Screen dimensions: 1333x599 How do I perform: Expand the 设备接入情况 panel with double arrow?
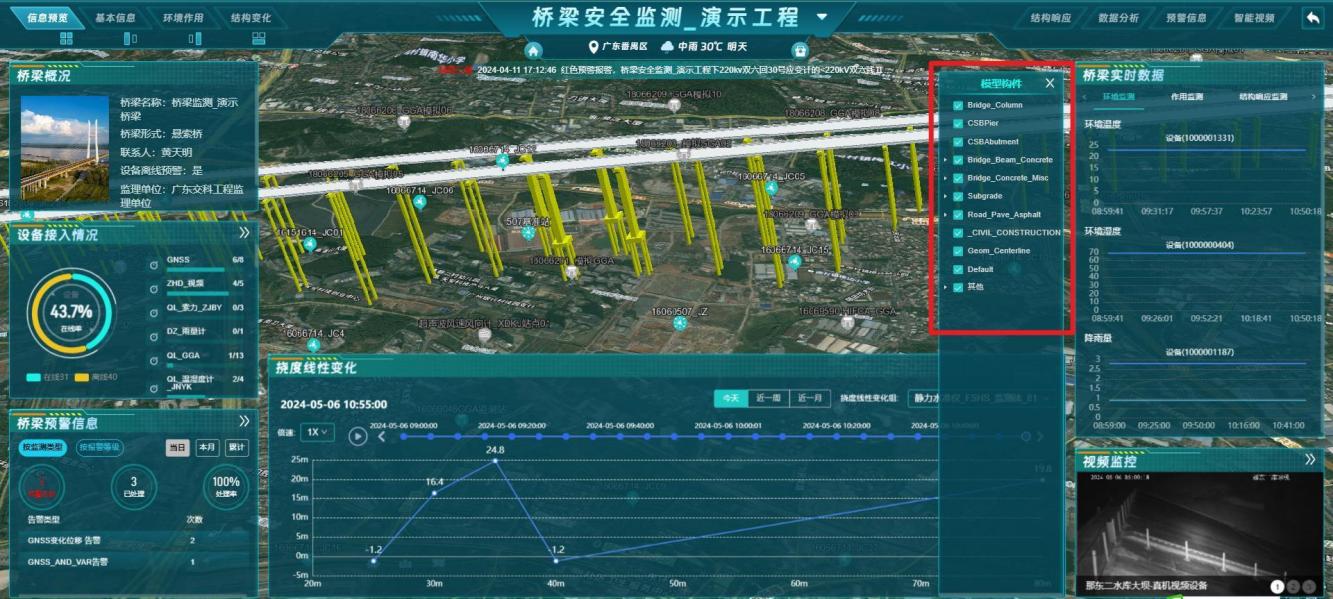tap(244, 233)
